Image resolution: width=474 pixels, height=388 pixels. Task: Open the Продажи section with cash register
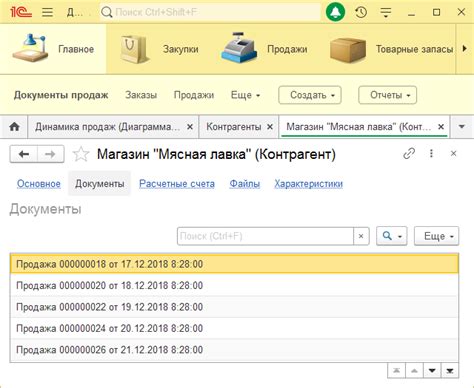[x=264, y=49]
